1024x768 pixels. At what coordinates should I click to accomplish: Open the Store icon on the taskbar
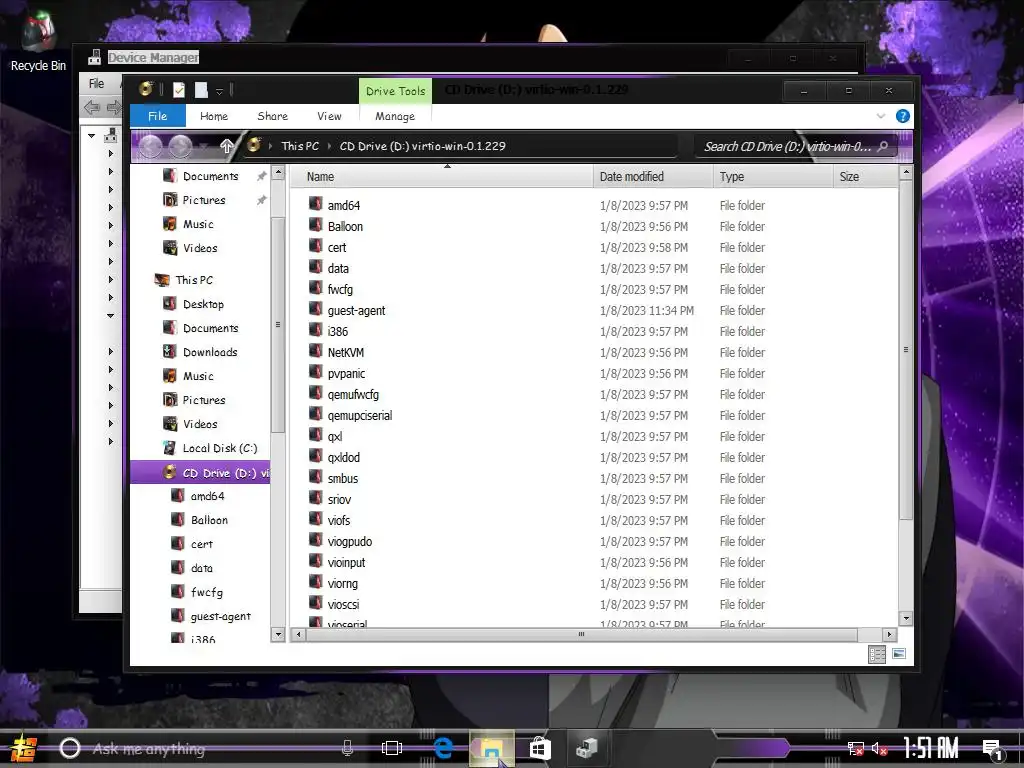pyautogui.click(x=540, y=748)
